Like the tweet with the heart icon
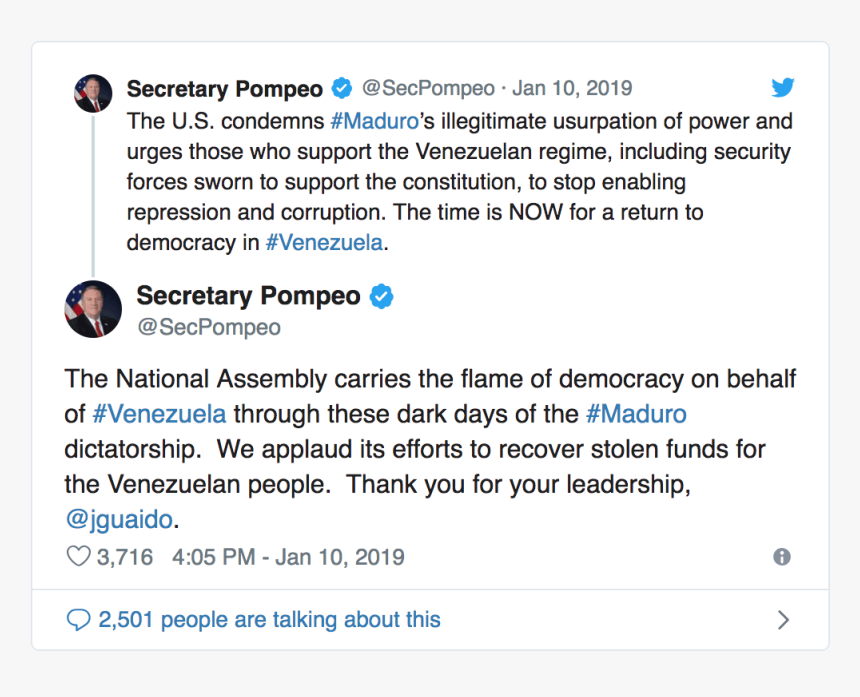The width and height of the screenshot is (860, 697). pos(78,557)
